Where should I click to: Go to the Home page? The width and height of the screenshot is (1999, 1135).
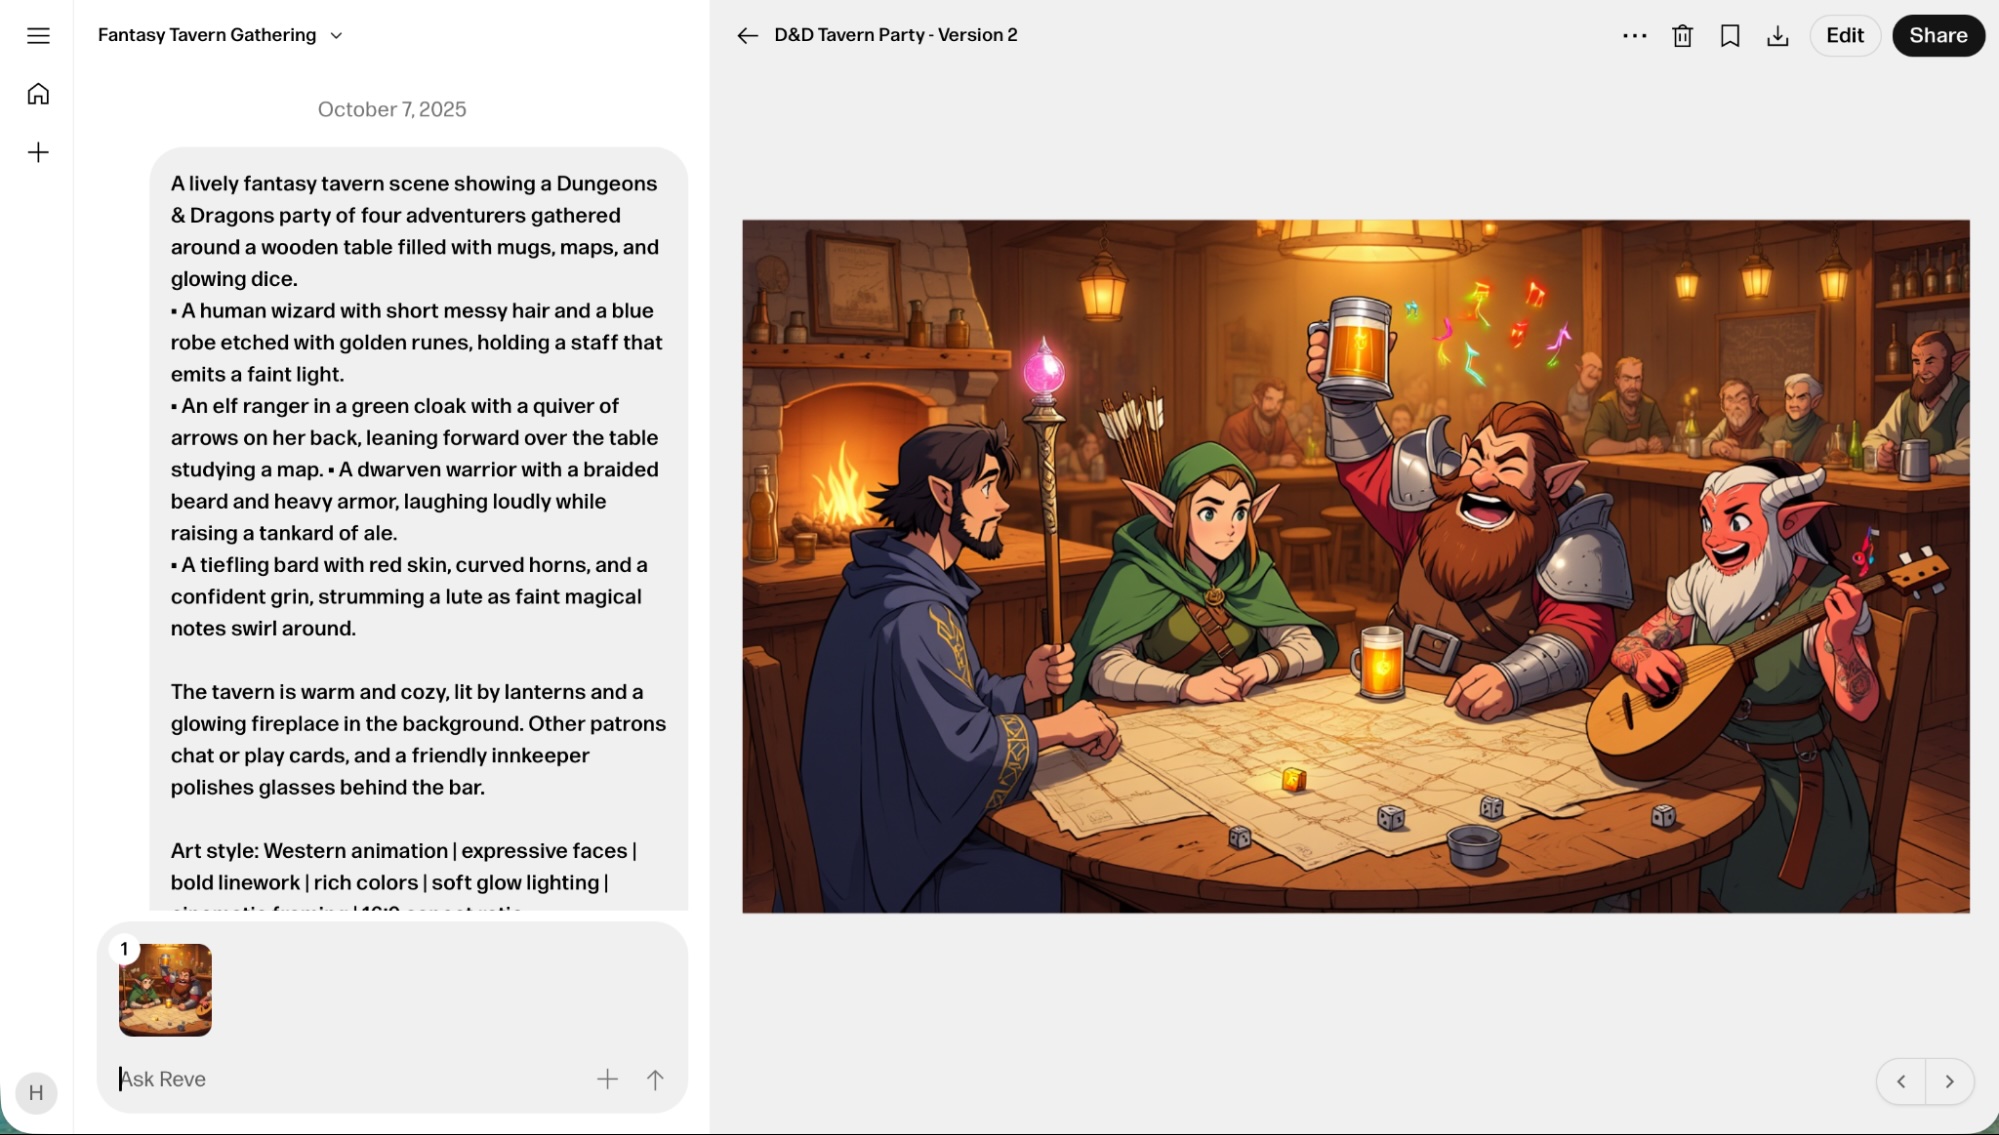[38, 94]
